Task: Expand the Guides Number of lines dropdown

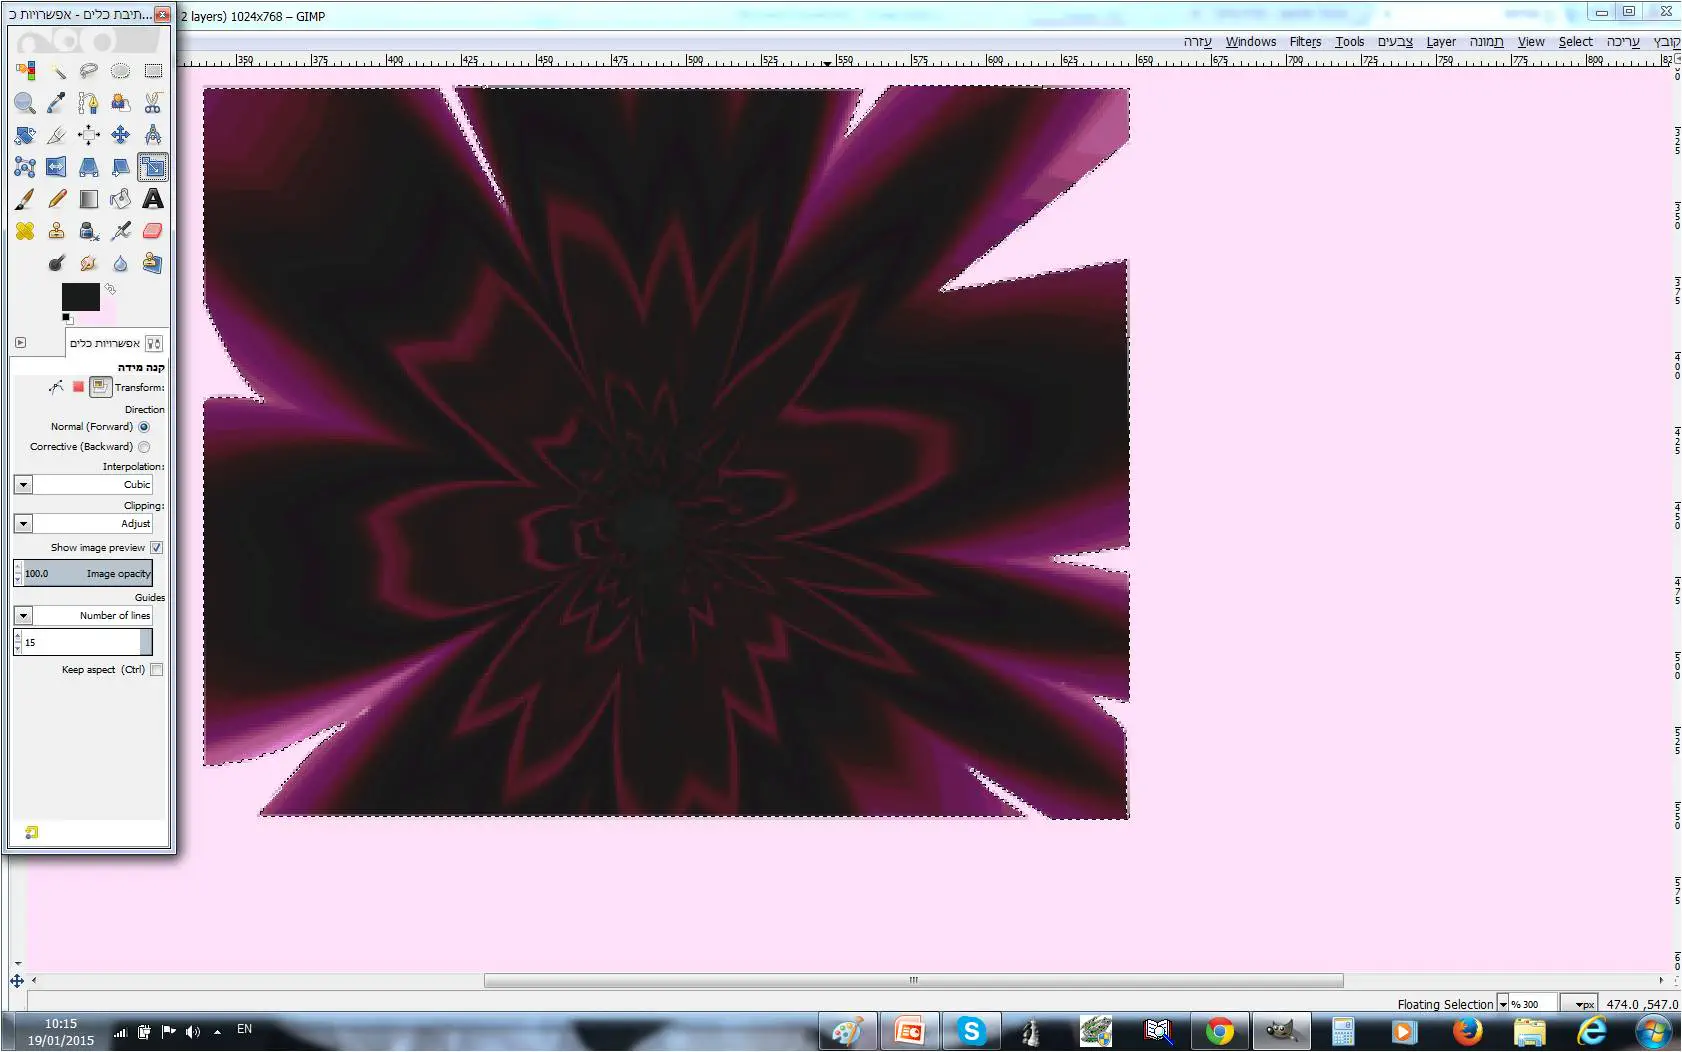Action: [24, 616]
